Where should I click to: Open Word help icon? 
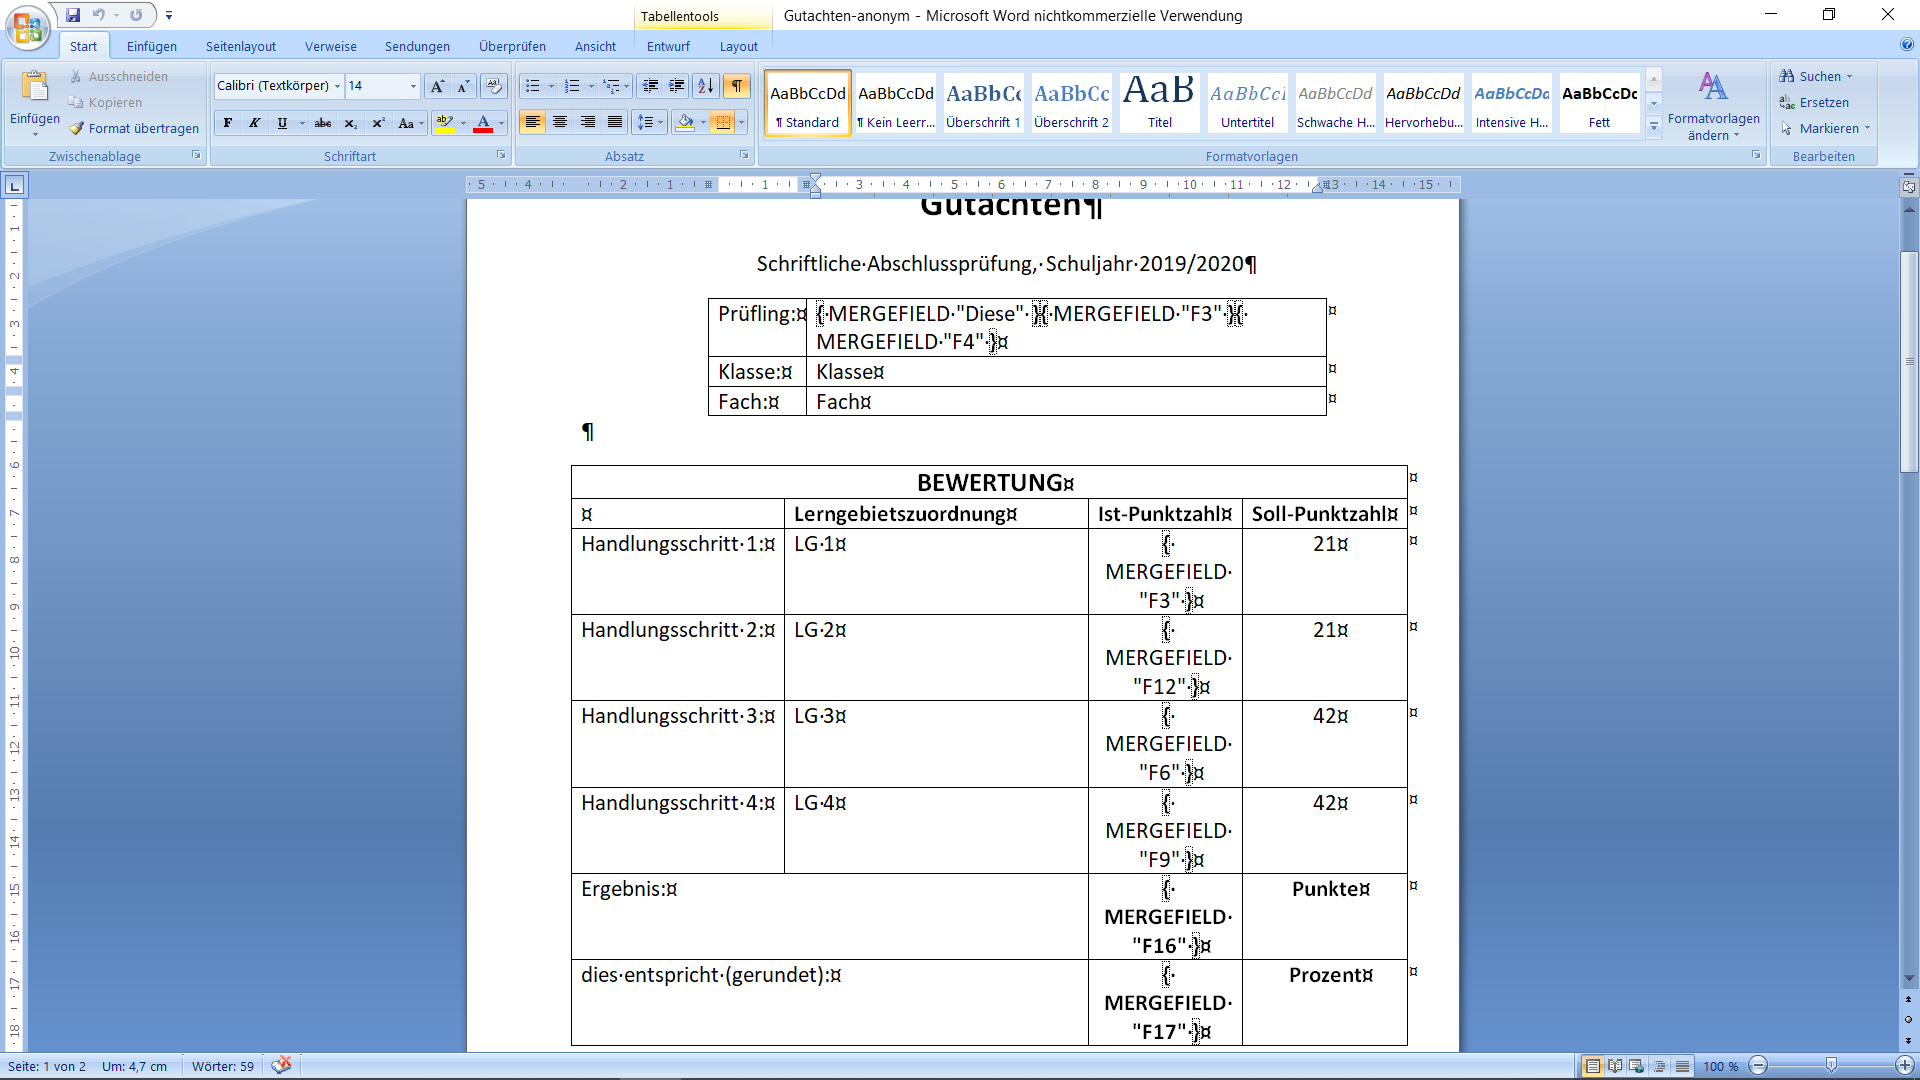pyautogui.click(x=1907, y=44)
